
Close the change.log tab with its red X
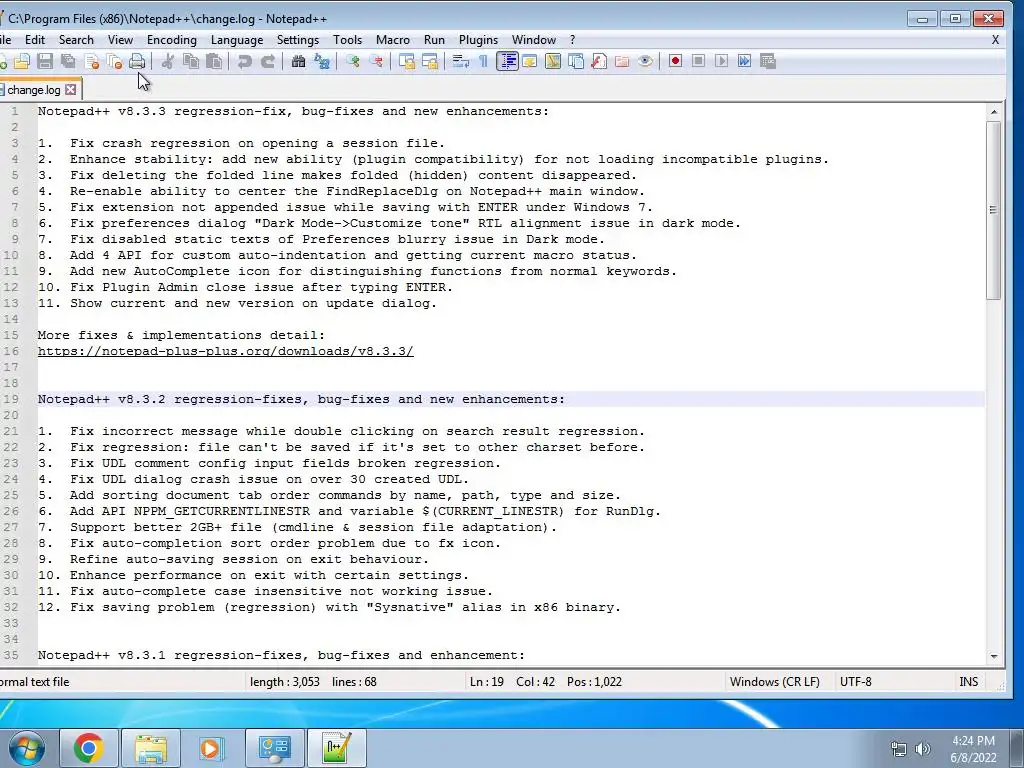point(71,89)
